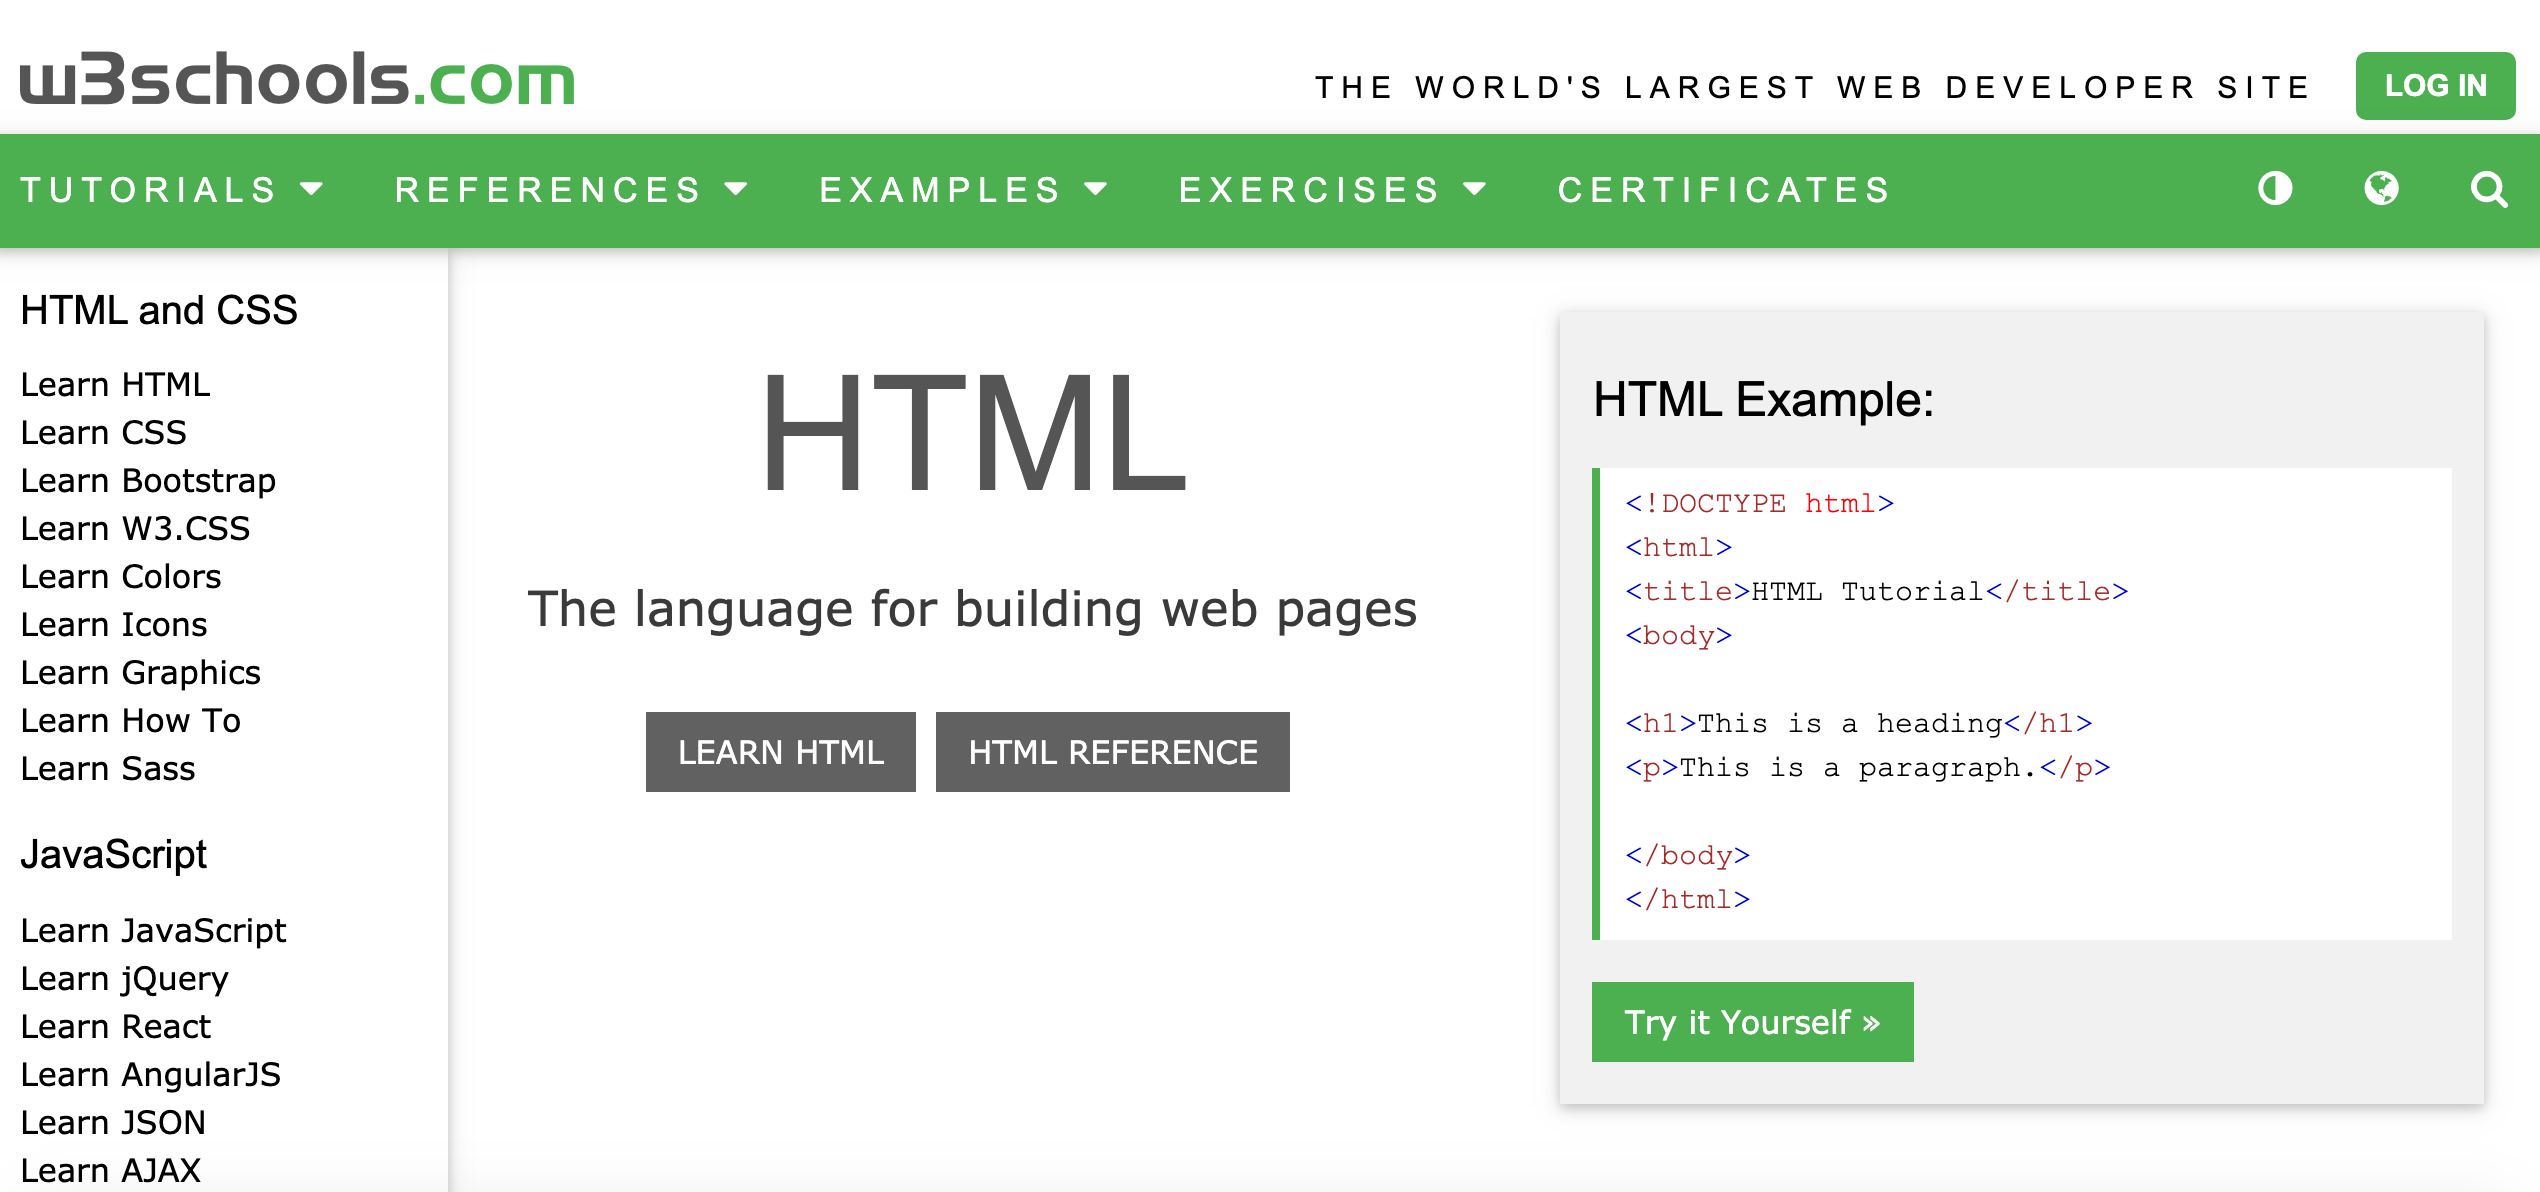
Task: Click the w3schools.com logo
Action: tap(297, 80)
